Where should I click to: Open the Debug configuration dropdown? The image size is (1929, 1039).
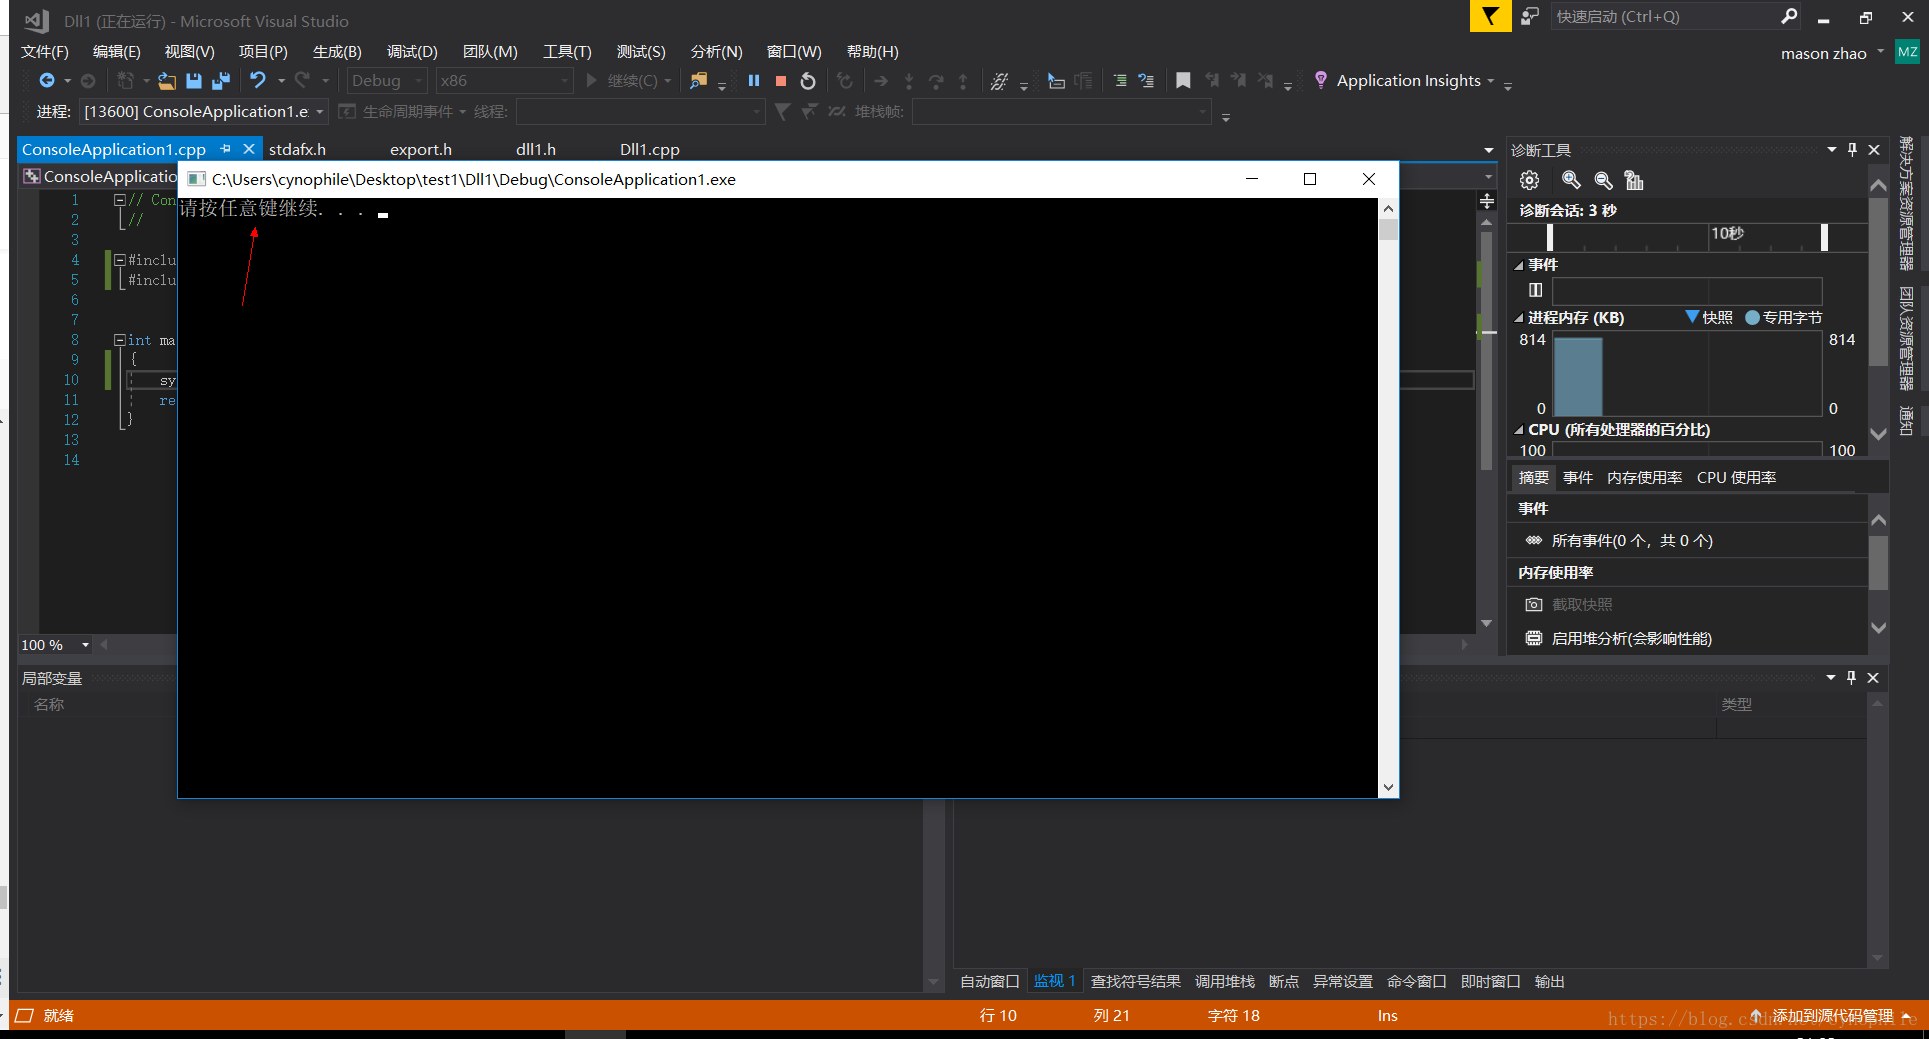click(388, 80)
